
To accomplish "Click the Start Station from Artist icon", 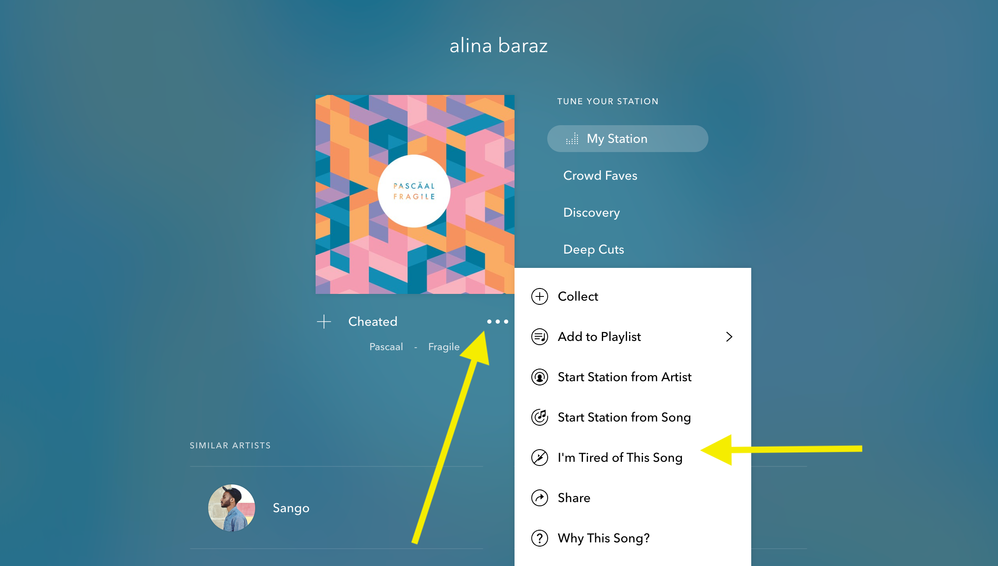I will click(539, 377).
